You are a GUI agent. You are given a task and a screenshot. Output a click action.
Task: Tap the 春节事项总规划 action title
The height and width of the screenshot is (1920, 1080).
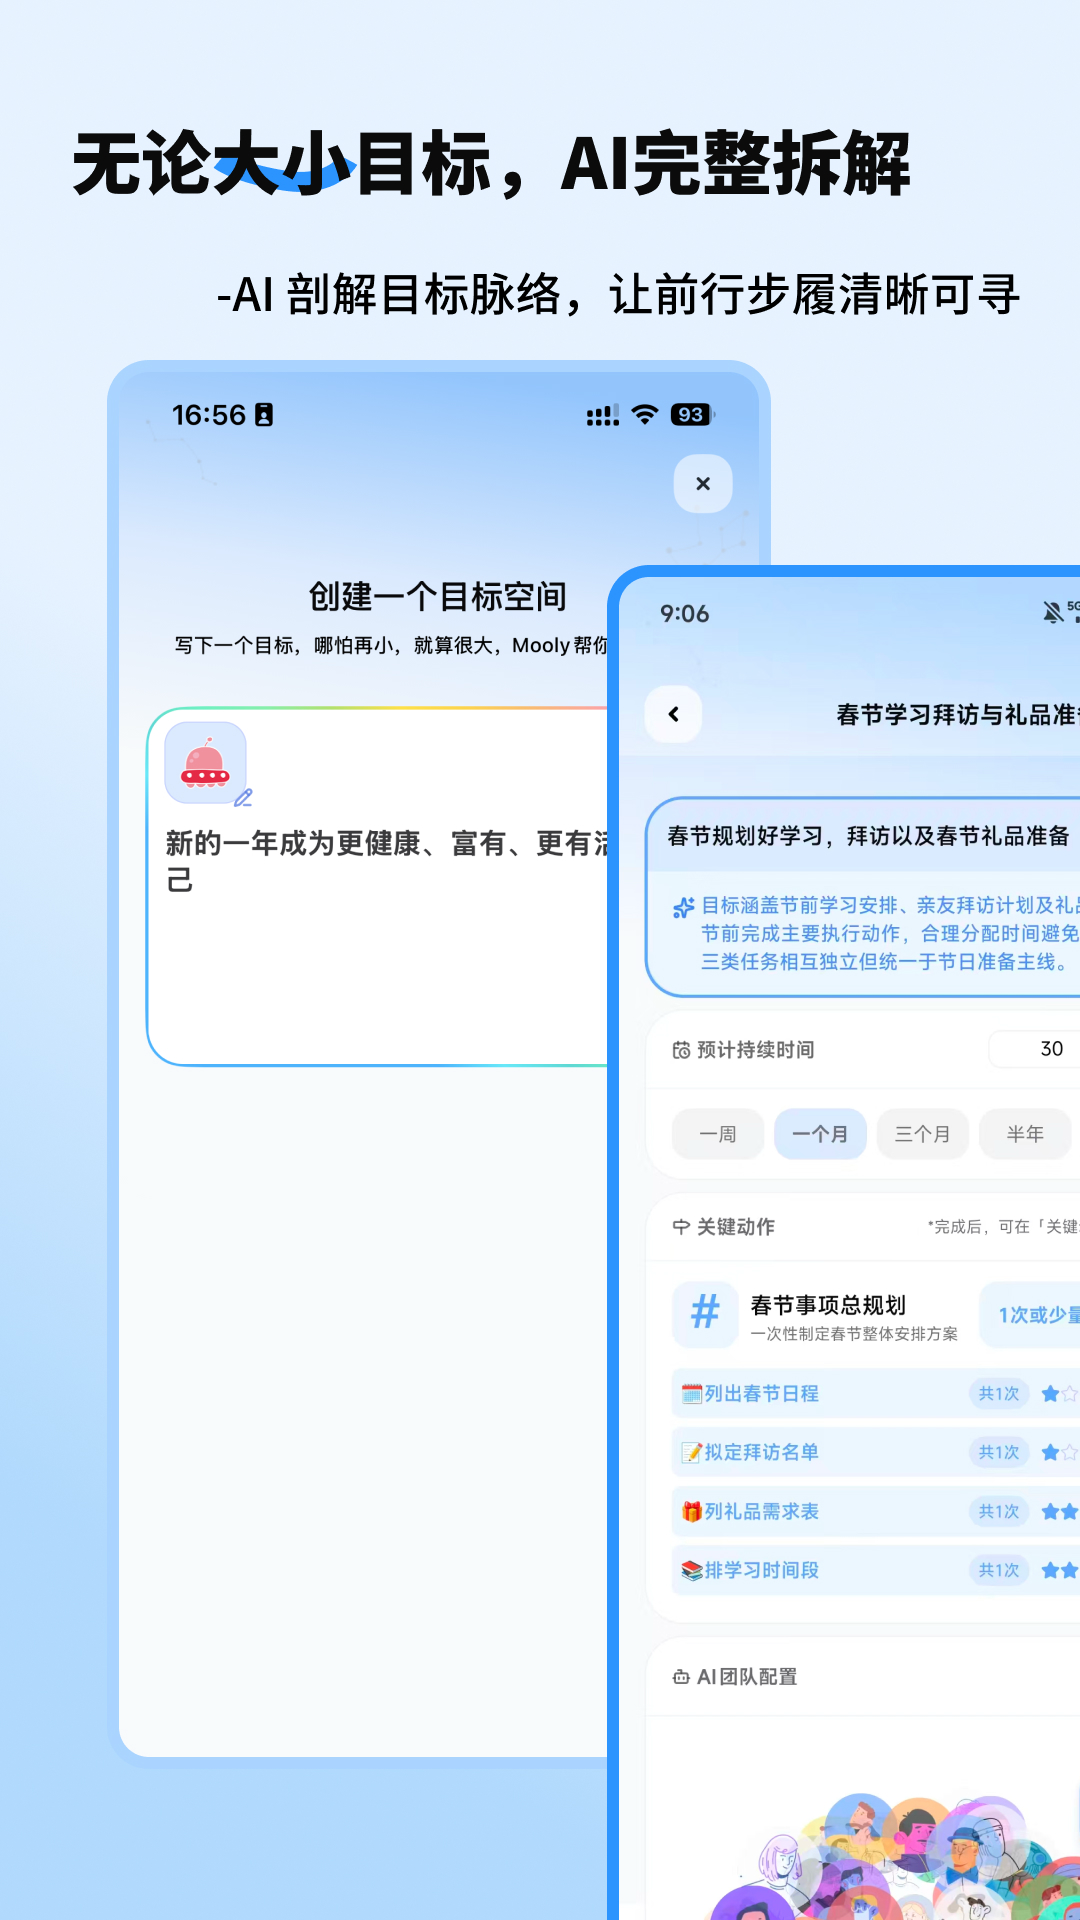pos(828,1305)
